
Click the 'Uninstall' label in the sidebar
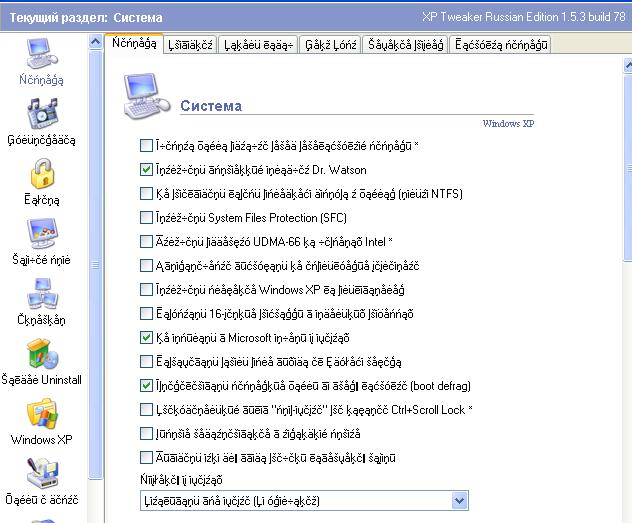[61, 380]
